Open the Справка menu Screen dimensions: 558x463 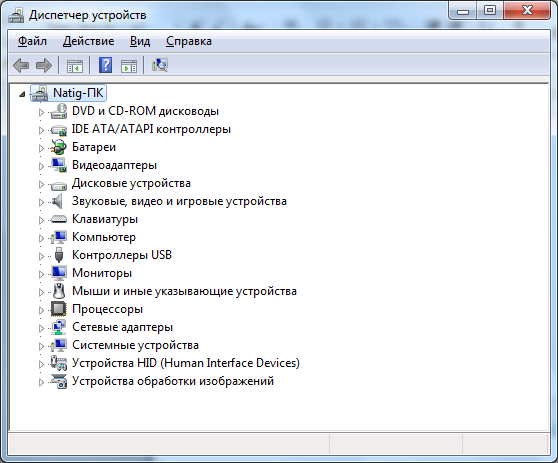(x=189, y=41)
